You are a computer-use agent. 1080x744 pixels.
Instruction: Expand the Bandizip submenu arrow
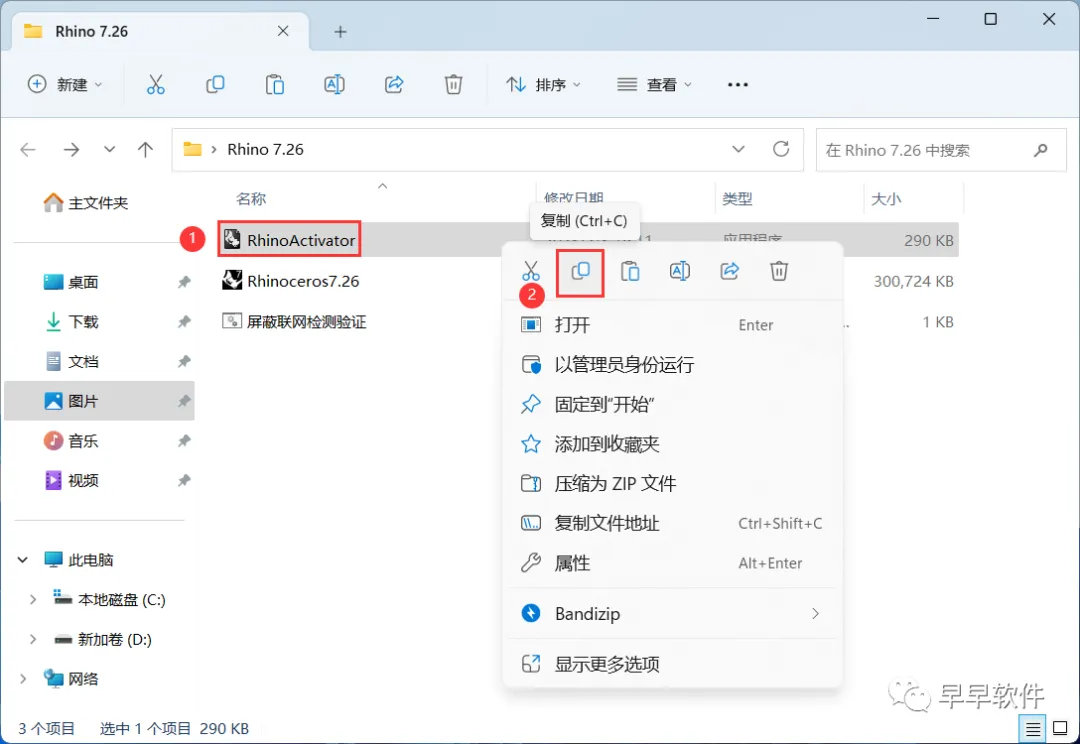(816, 614)
